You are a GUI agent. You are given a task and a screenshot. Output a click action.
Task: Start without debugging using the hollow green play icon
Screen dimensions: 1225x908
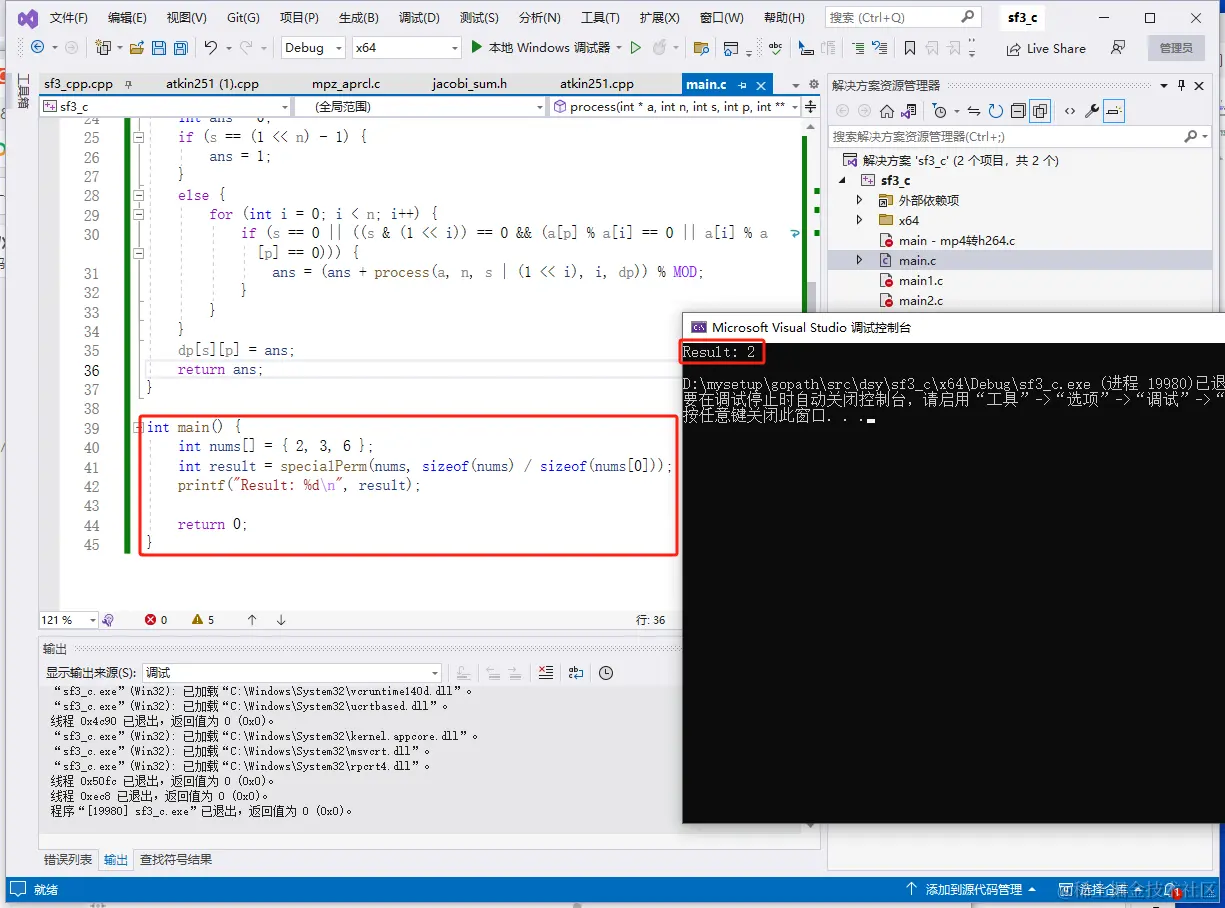[x=635, y=47]
